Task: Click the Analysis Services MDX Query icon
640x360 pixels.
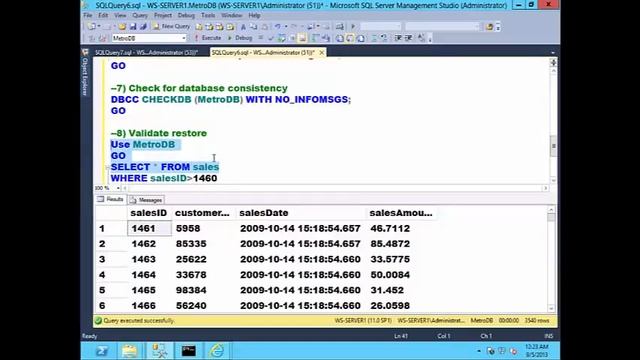Action: pyautogui.click(x=209, y=27)
